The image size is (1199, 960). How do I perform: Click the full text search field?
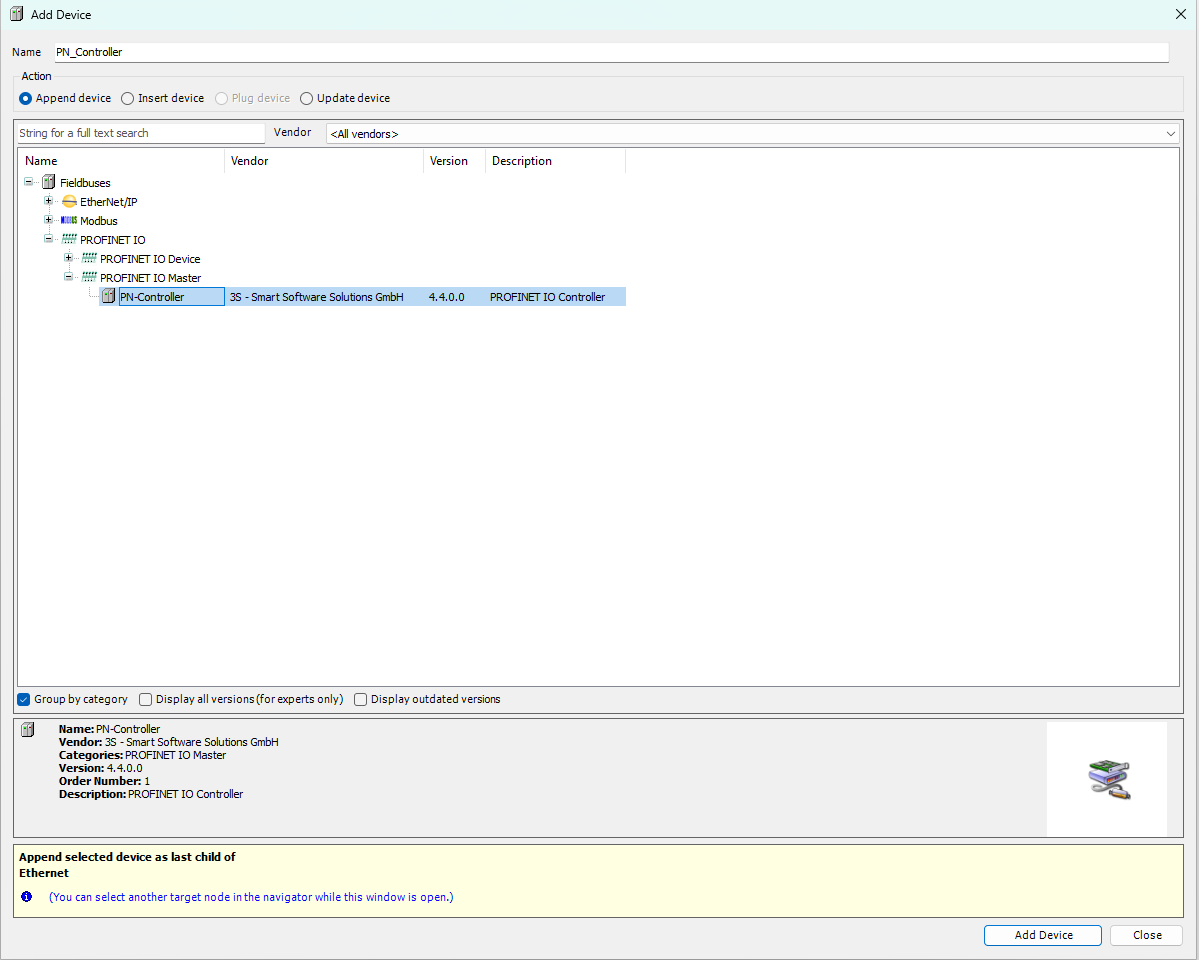(x=140, y=132)
